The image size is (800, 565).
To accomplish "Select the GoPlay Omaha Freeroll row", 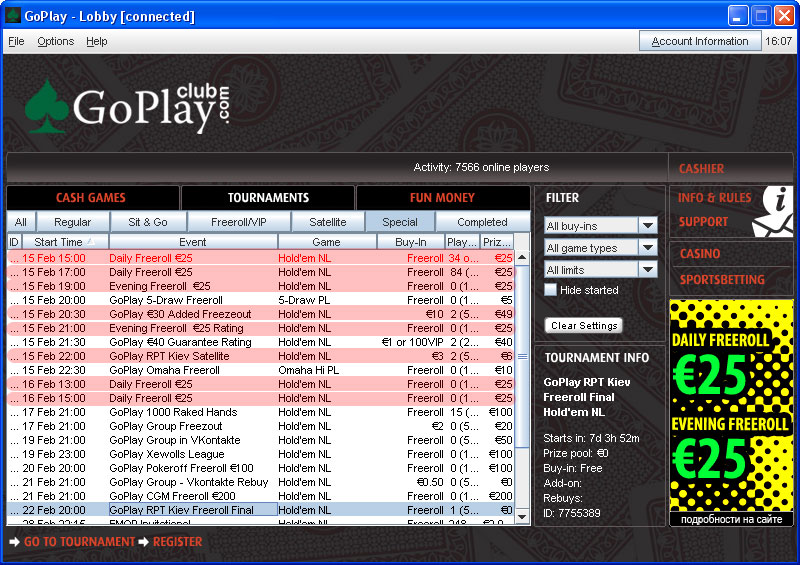I will tap(260, 370).
